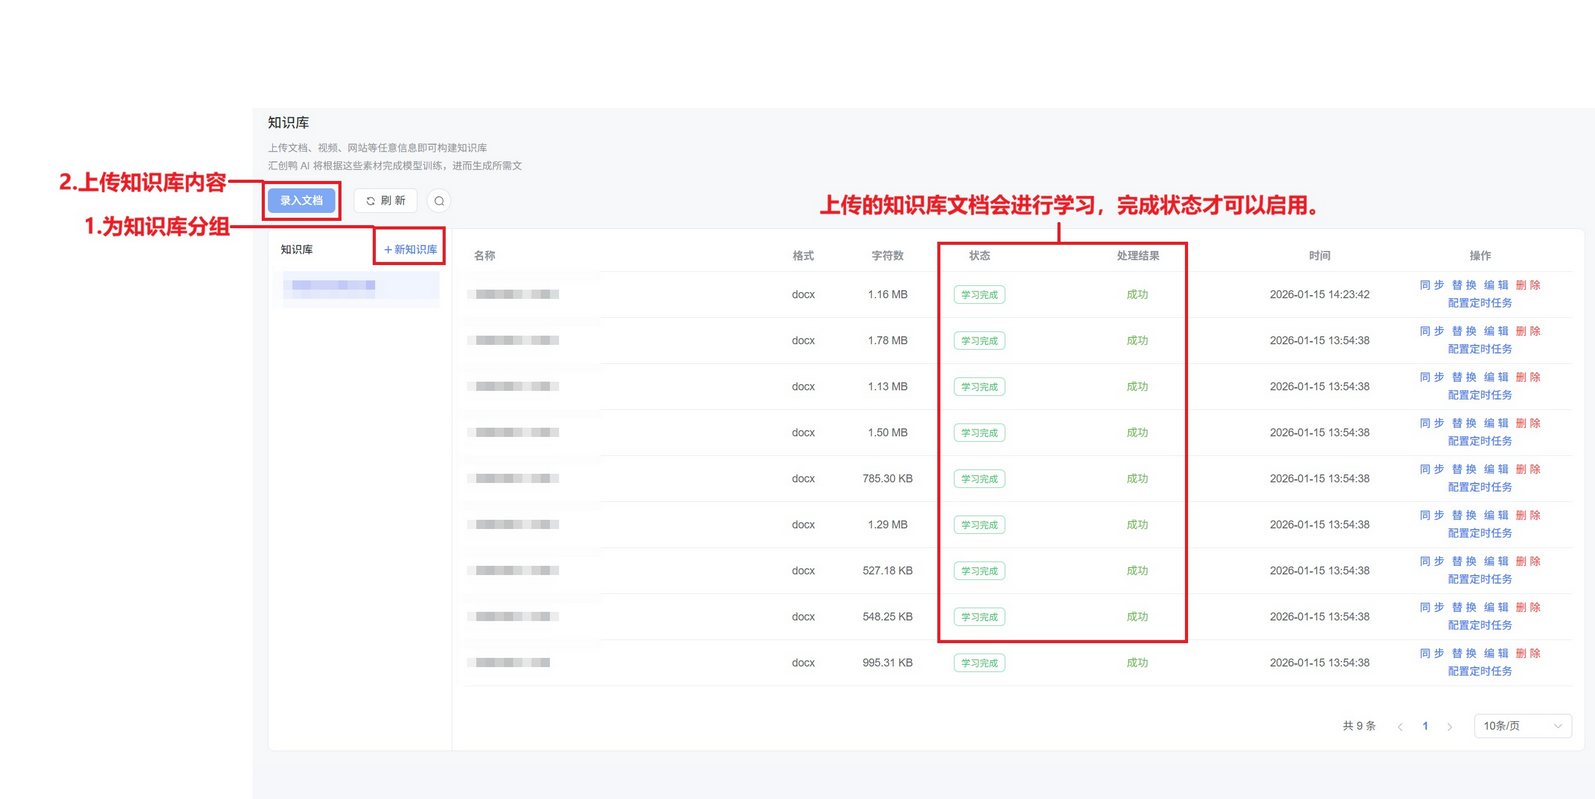Click the 时间 column header
Image resolution: width=1595 pixels, height=799 pixels.
tap(1319, 256)
